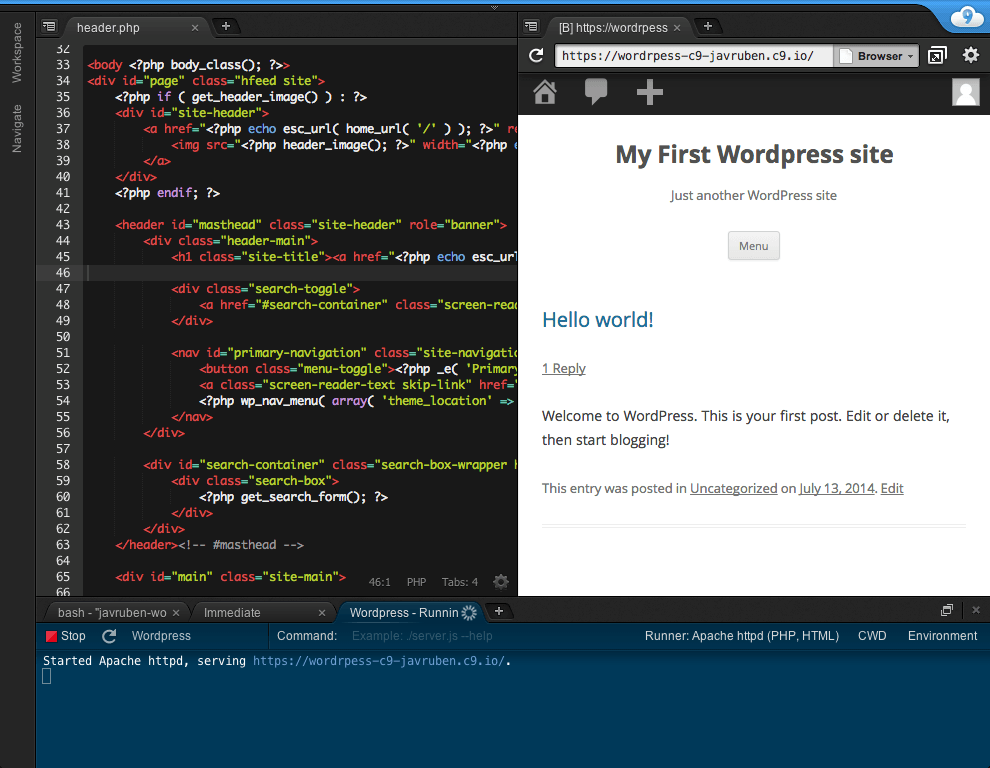Collapse the top menu bar arrow

tap(494, 8)
